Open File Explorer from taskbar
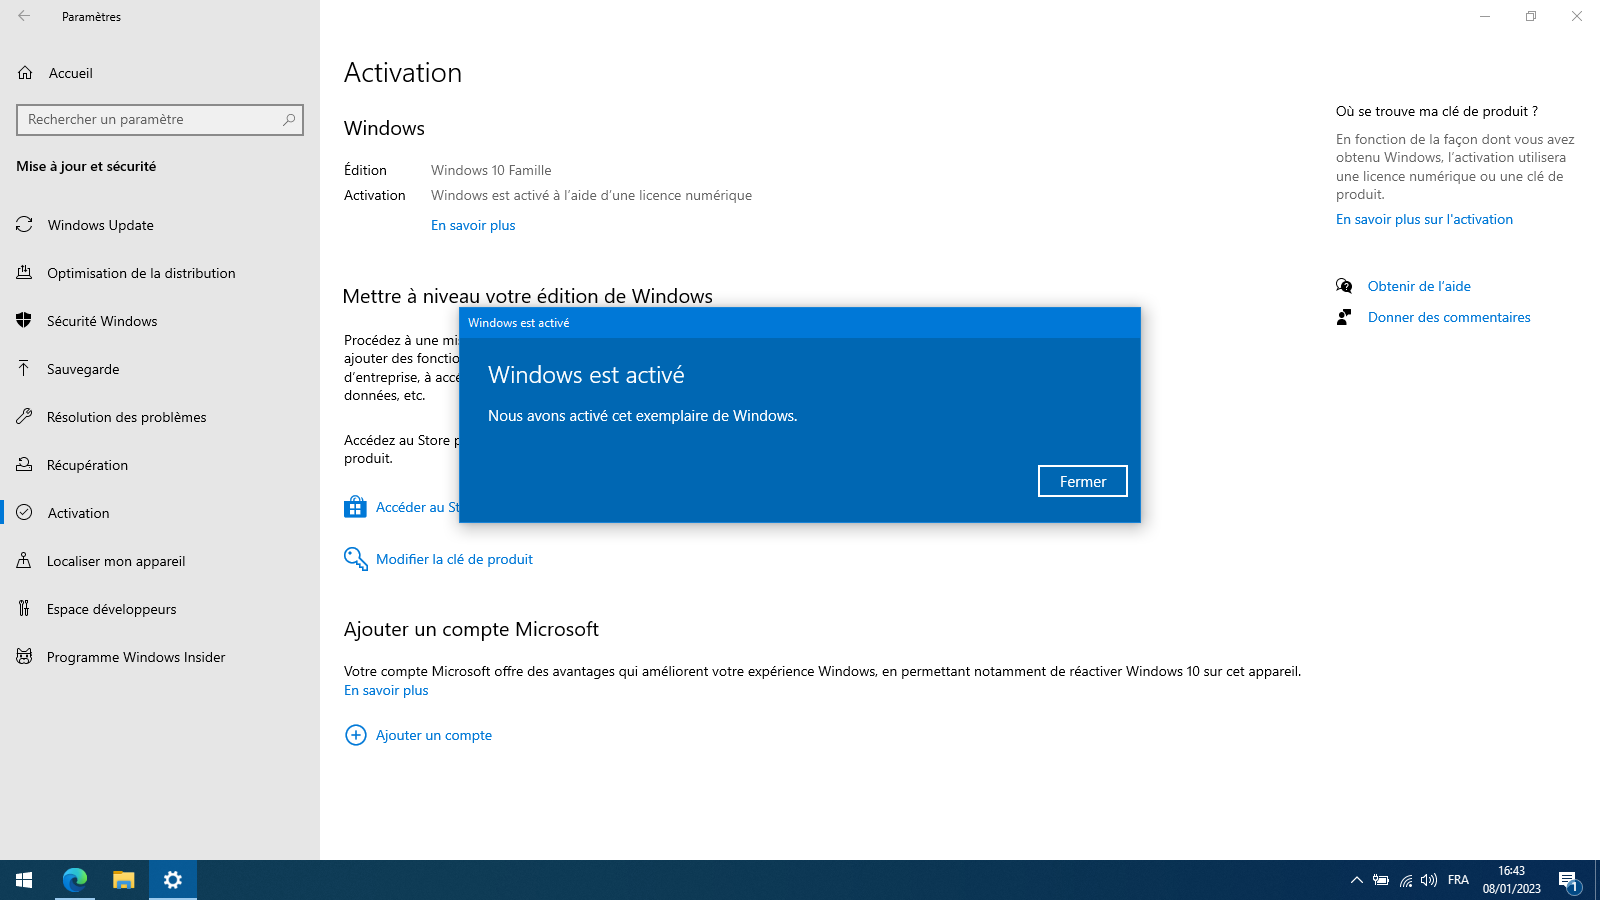 point(123,880)
